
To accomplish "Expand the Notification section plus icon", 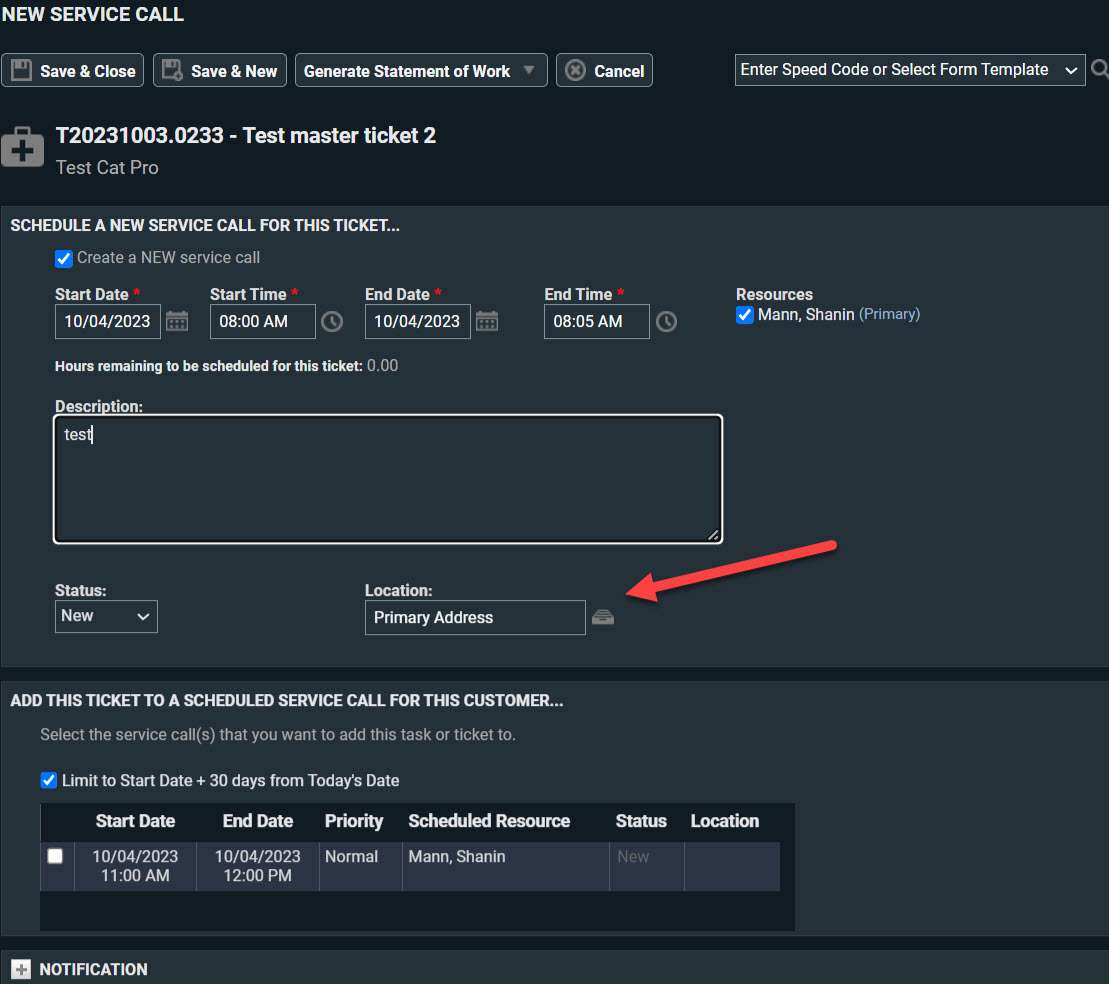I will (21, 969).
